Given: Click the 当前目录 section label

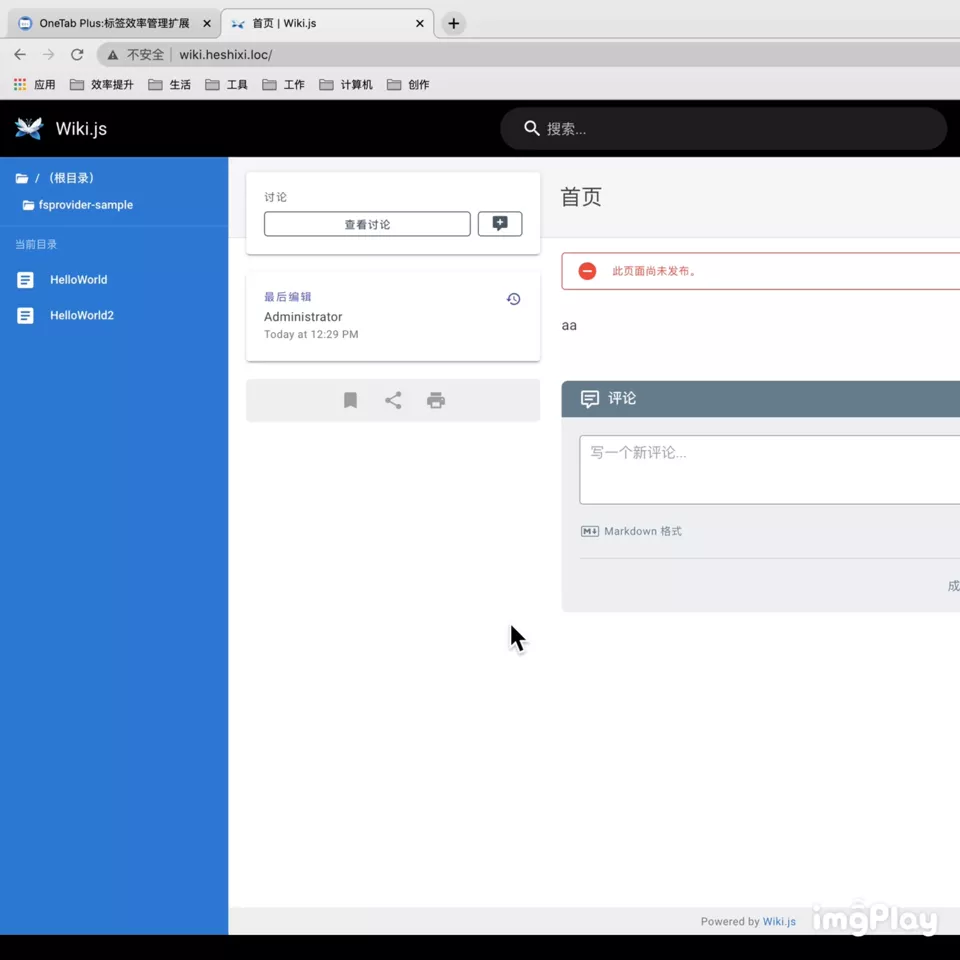Looking at the screenshot, I should tap(36, 244).
